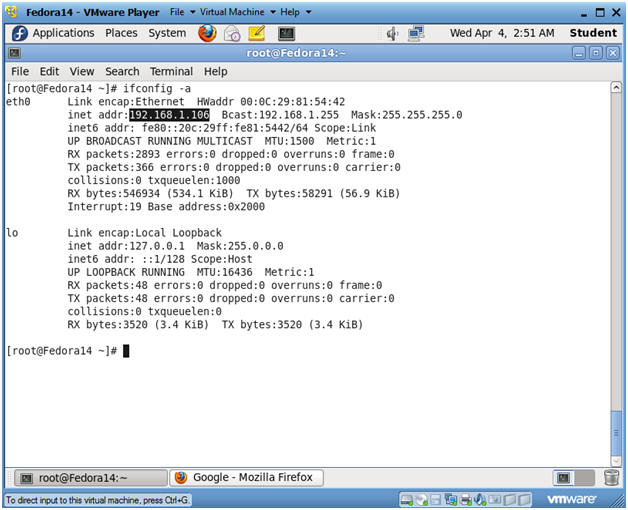Open the terminal Search menu
The width and height of the screenshot is (628, 510).
pos(122,71)
